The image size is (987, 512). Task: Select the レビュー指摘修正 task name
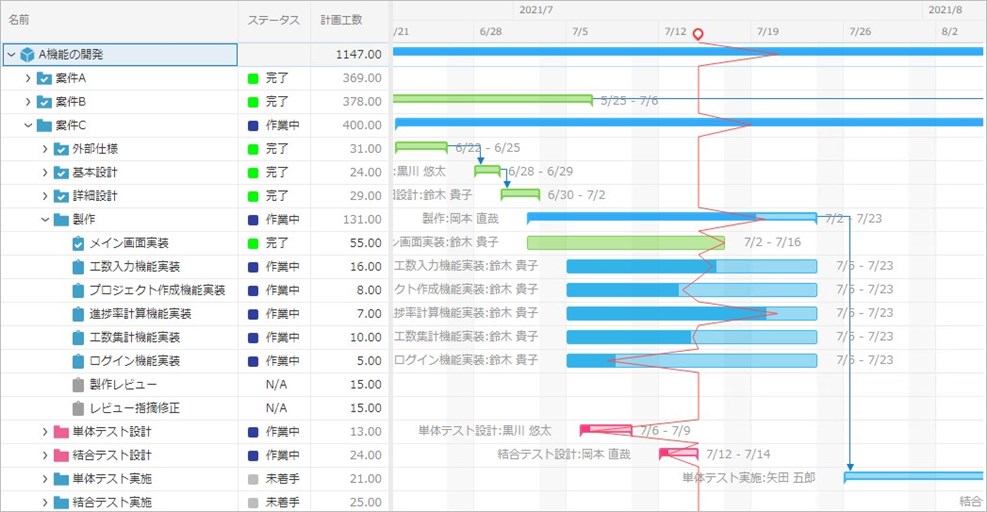click(135, 408)
